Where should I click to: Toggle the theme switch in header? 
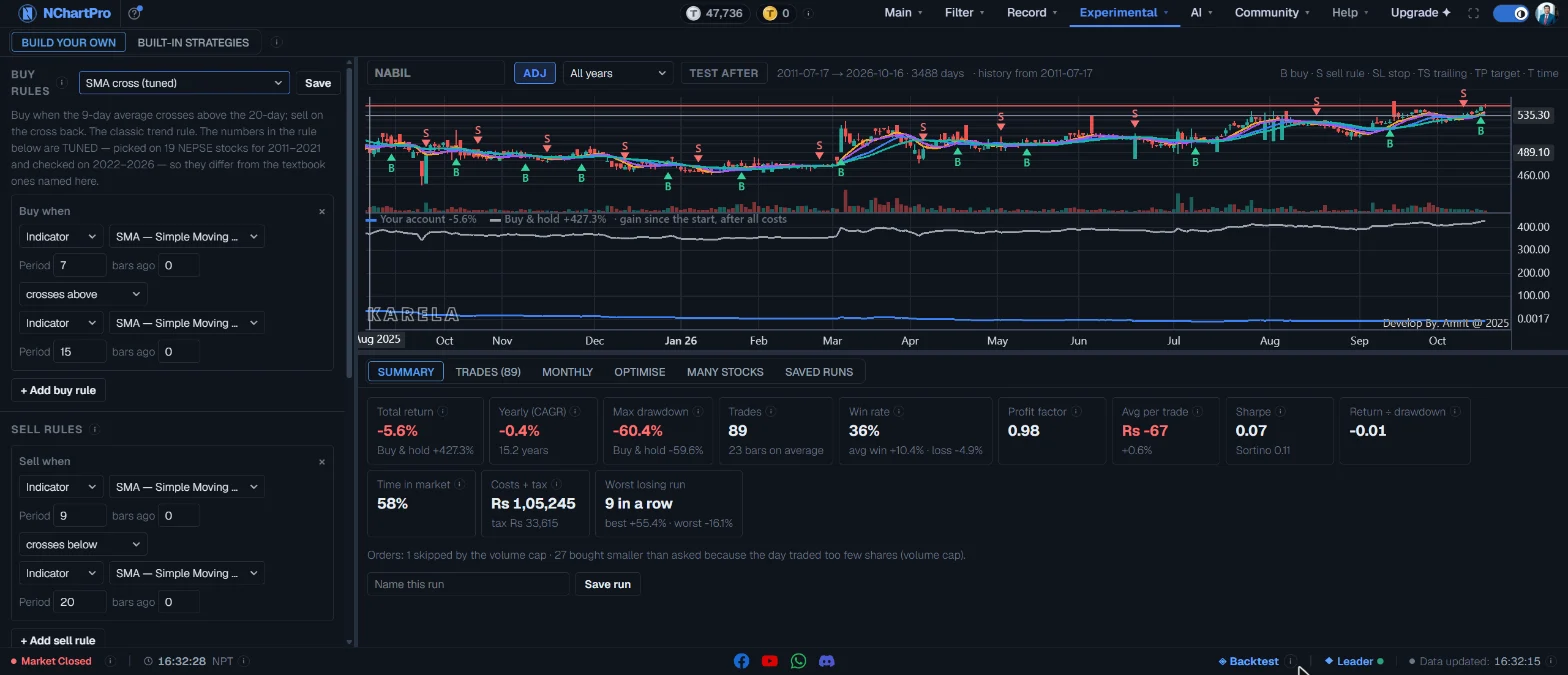tap(1510, 13)
